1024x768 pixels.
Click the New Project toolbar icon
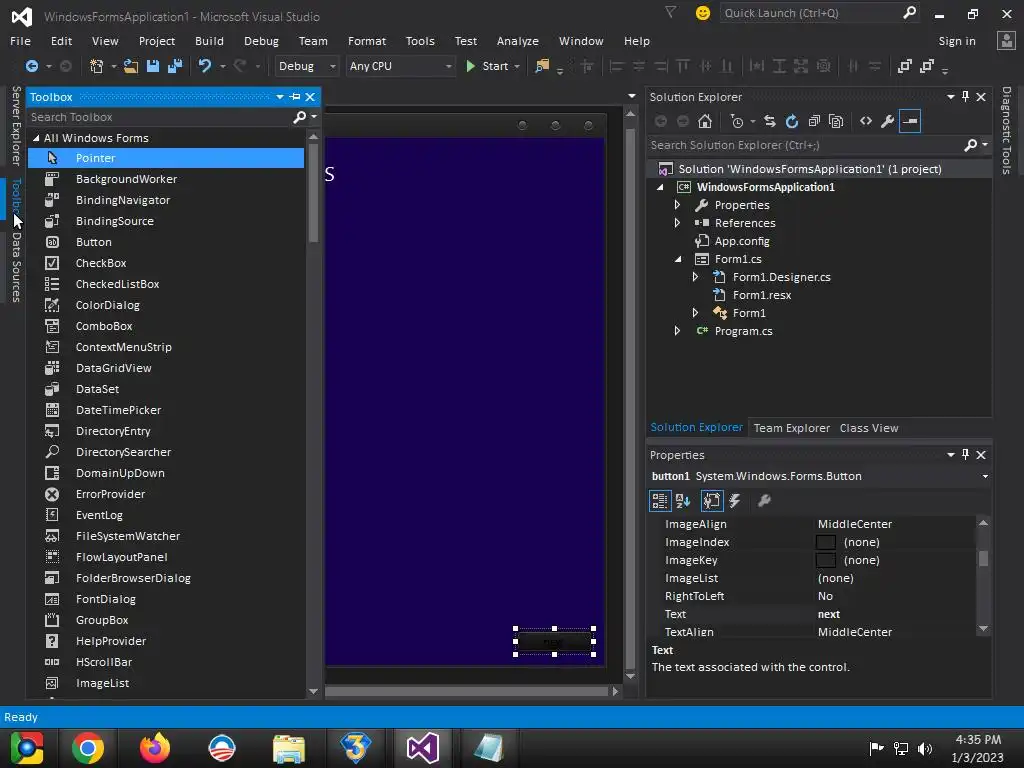coord(97,66)
